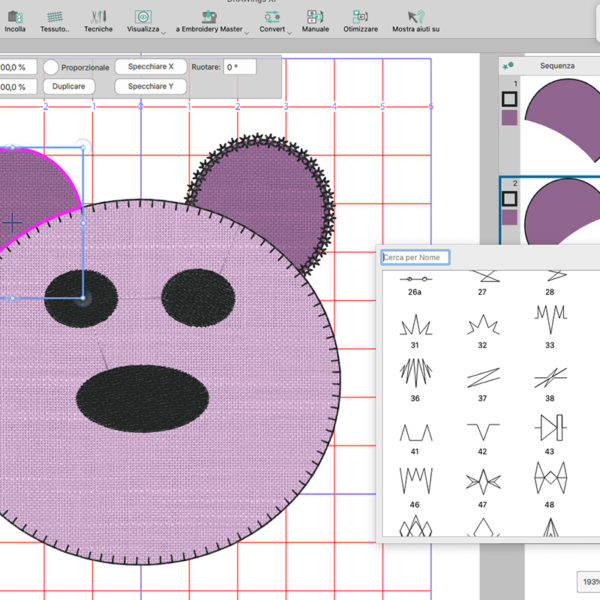Select stitch pattern 38
This screenshot has width=600, height=600.
(x=550, y=384)
